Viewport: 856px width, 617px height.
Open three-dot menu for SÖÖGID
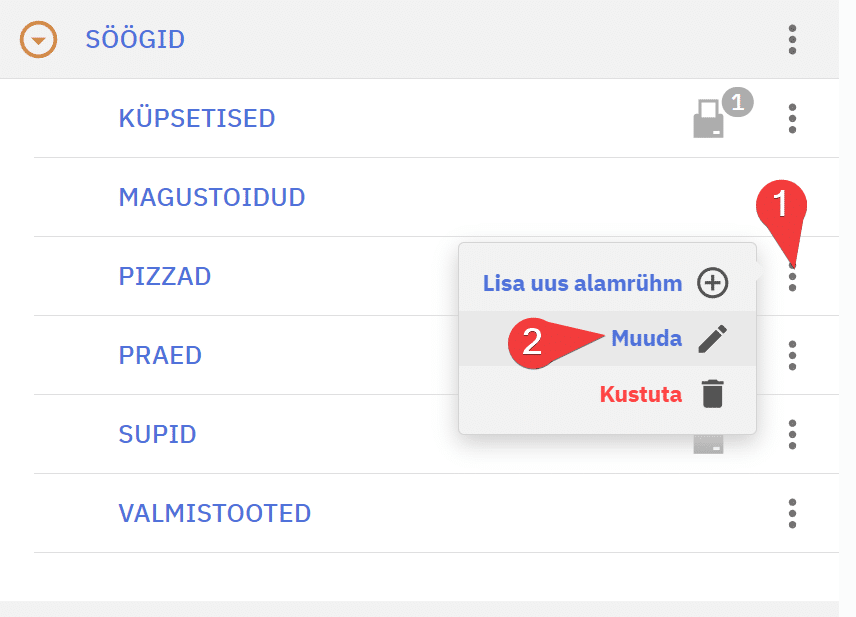[792, 39]
